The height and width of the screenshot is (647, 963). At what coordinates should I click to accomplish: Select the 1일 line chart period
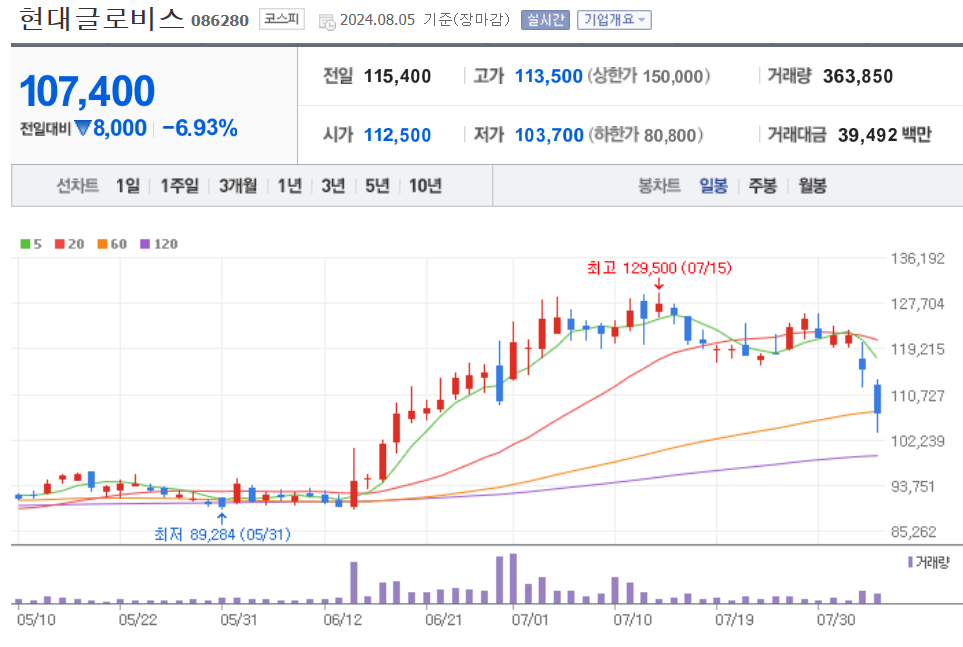coord(128,186)
